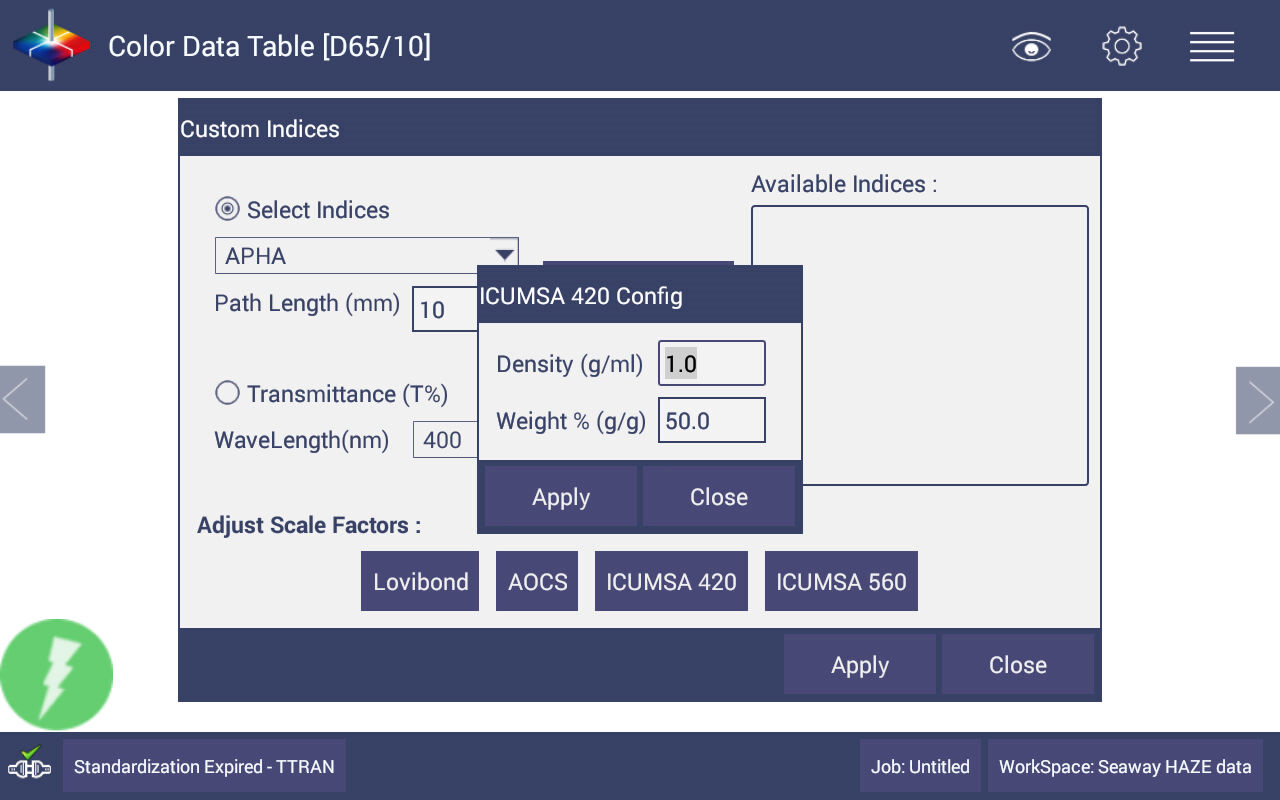Click the color spectrum app logo
This screenshot has height=800, width=1280.
tap(51, 46)
